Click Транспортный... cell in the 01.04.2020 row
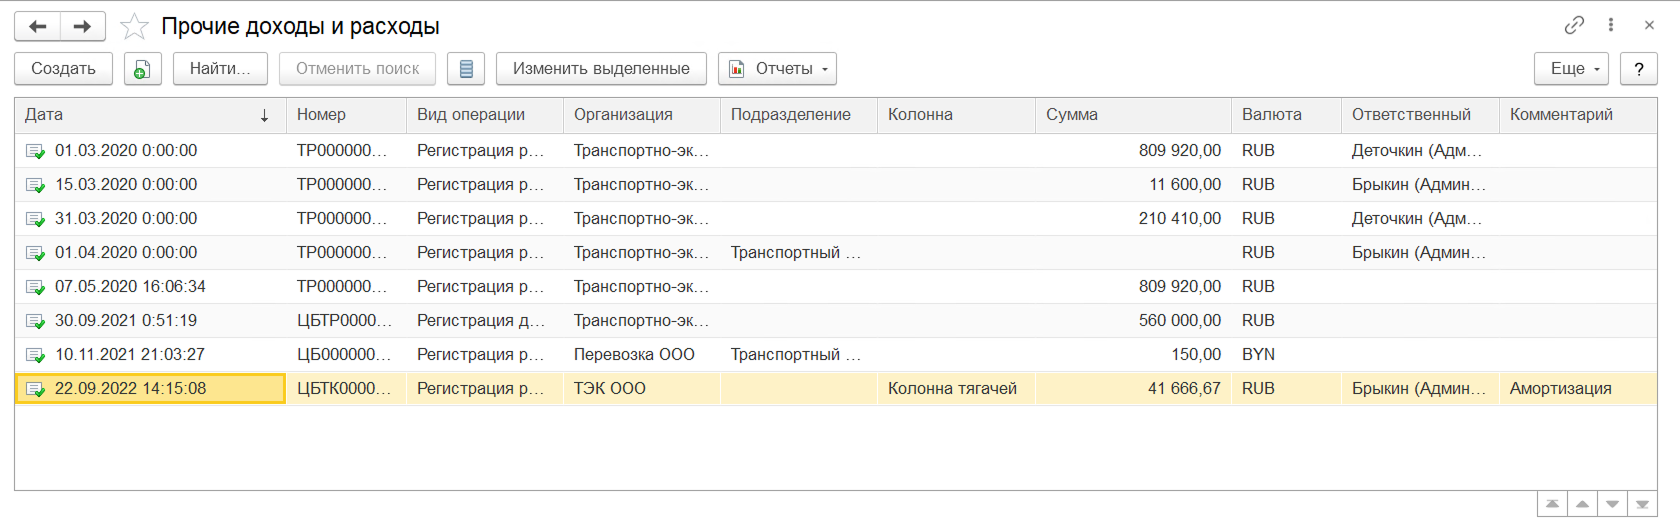Image resolution: width=1680 pixels, height=530 pixels. [799, 253]
